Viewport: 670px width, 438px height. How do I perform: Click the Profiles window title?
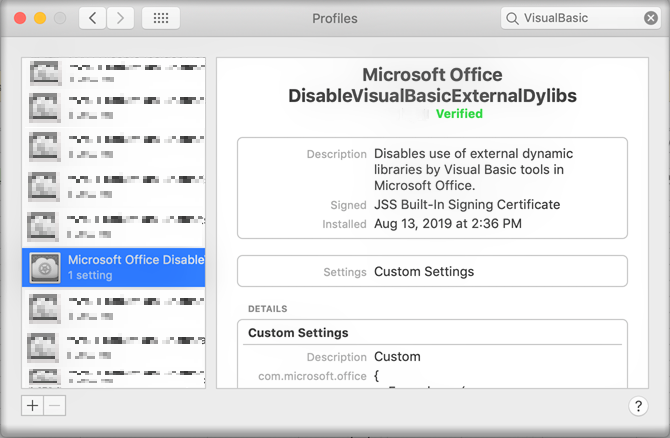coord(335,18)
